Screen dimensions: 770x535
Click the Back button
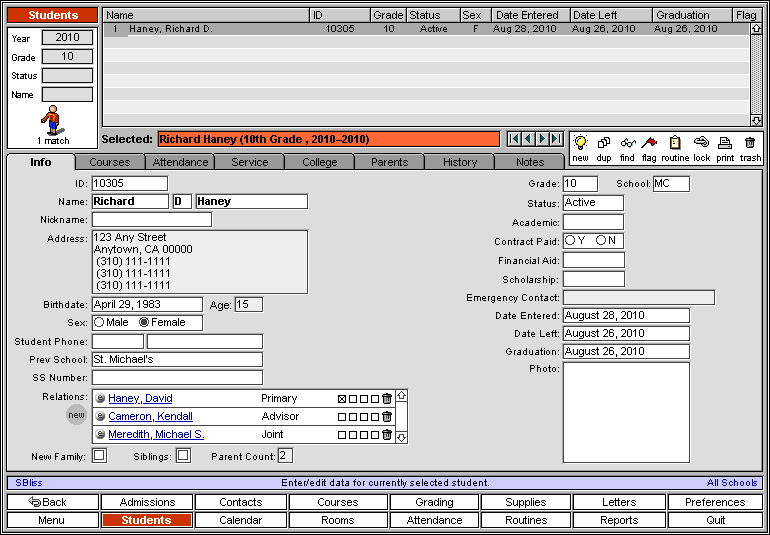click(53, 502)
